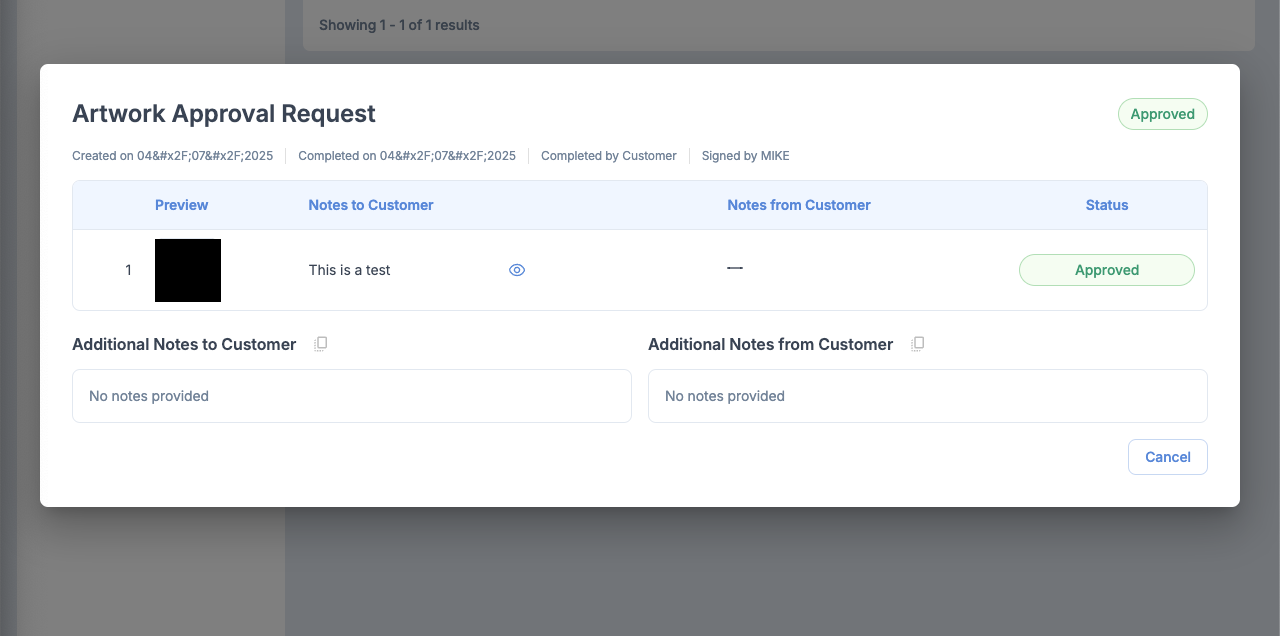
Task: Open the black artwork preview thumbnail
Action: click(188, 270)
